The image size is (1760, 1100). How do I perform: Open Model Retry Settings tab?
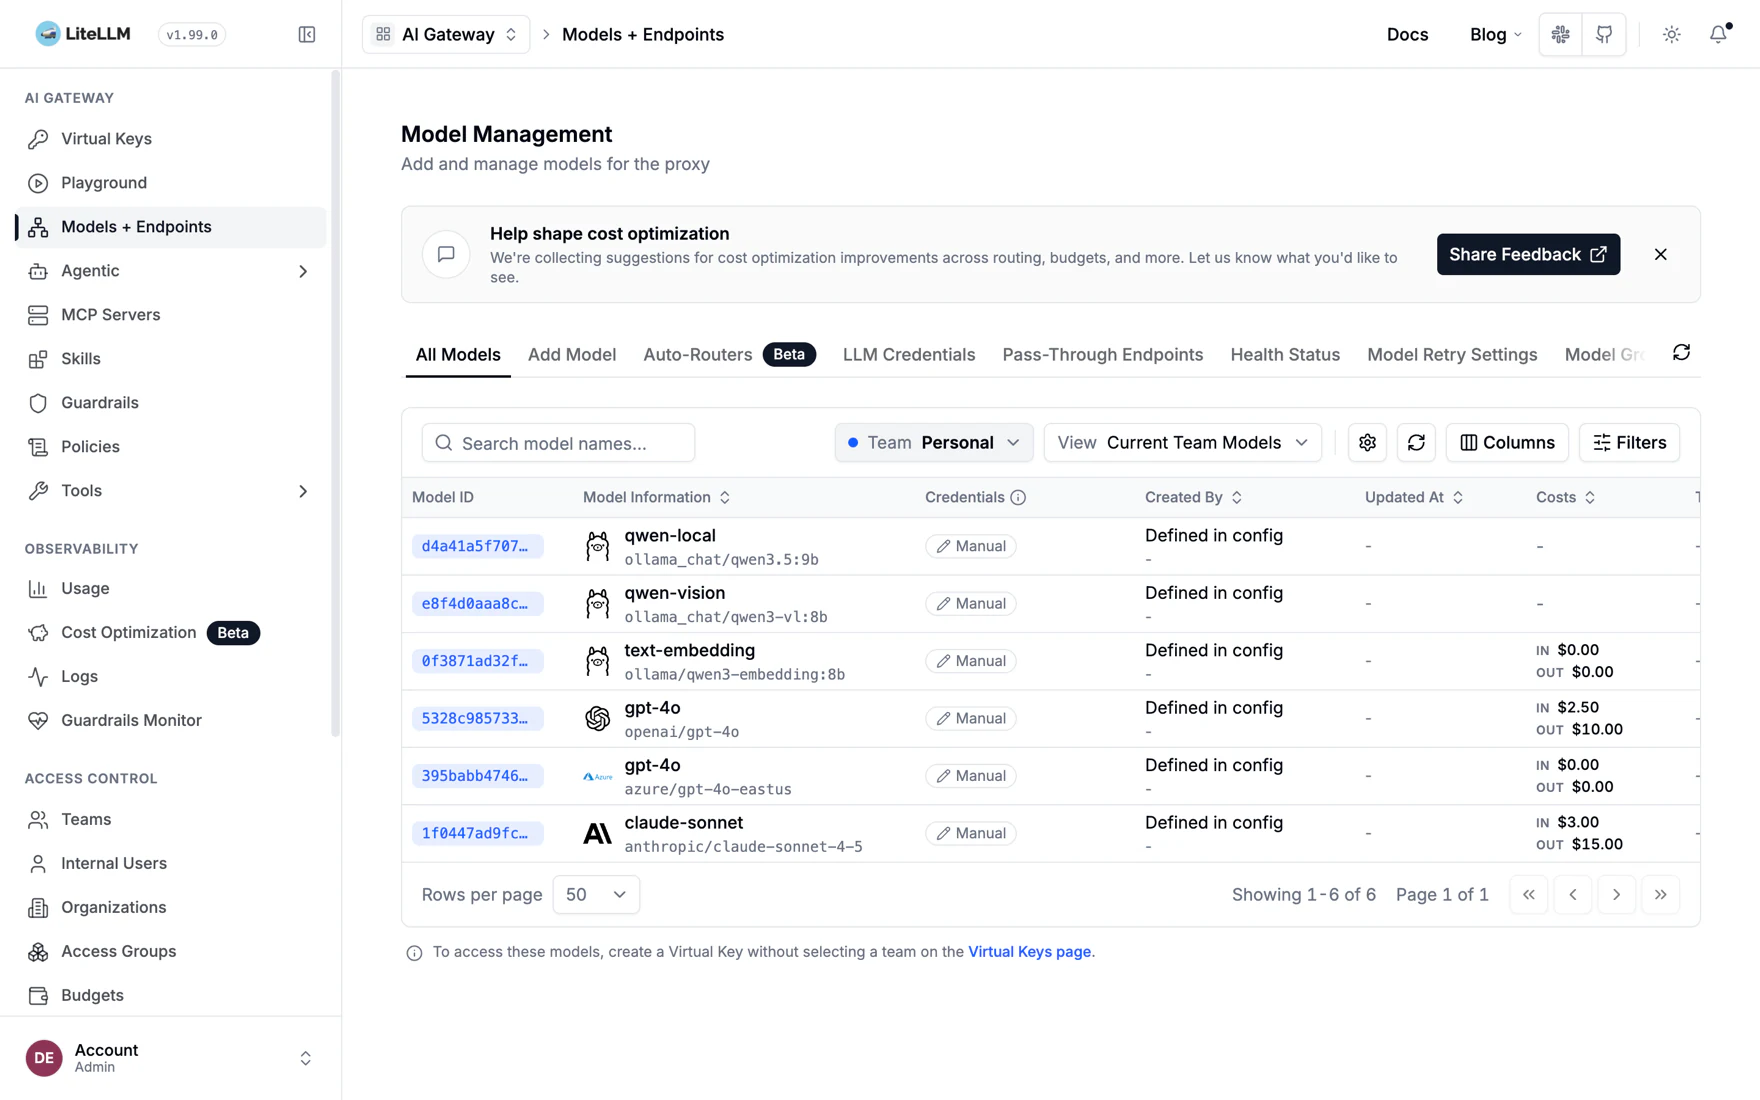(1451, 355)
